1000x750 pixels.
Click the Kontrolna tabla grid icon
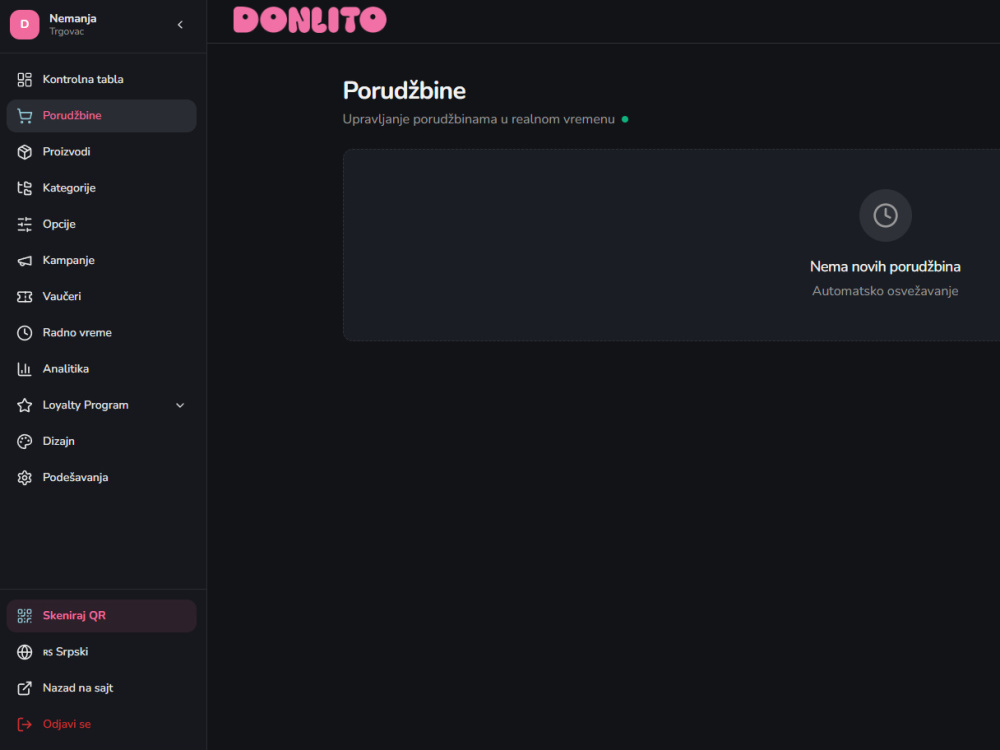pos(24,80)
